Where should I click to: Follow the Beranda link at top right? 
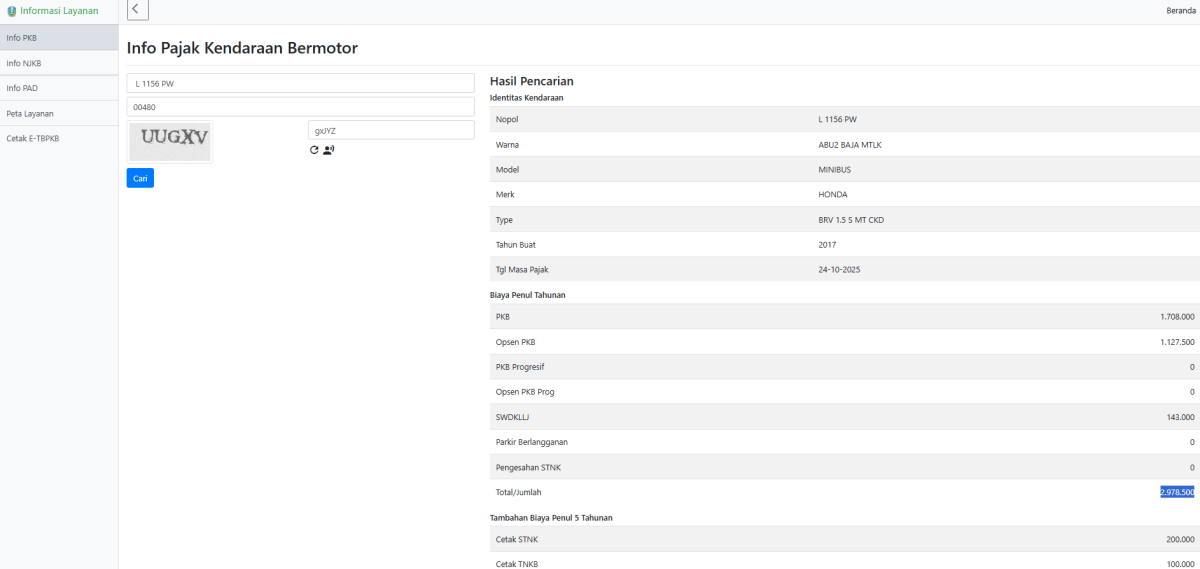click(x=1180, y=11)
